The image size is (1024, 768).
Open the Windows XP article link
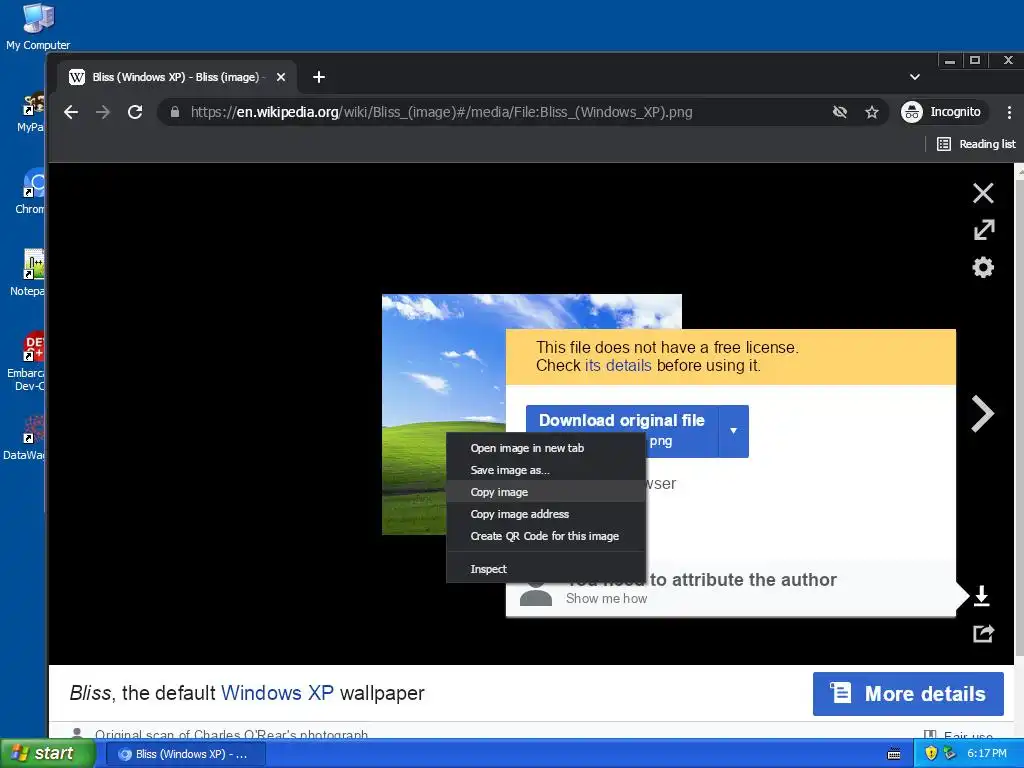pos(278,693)
